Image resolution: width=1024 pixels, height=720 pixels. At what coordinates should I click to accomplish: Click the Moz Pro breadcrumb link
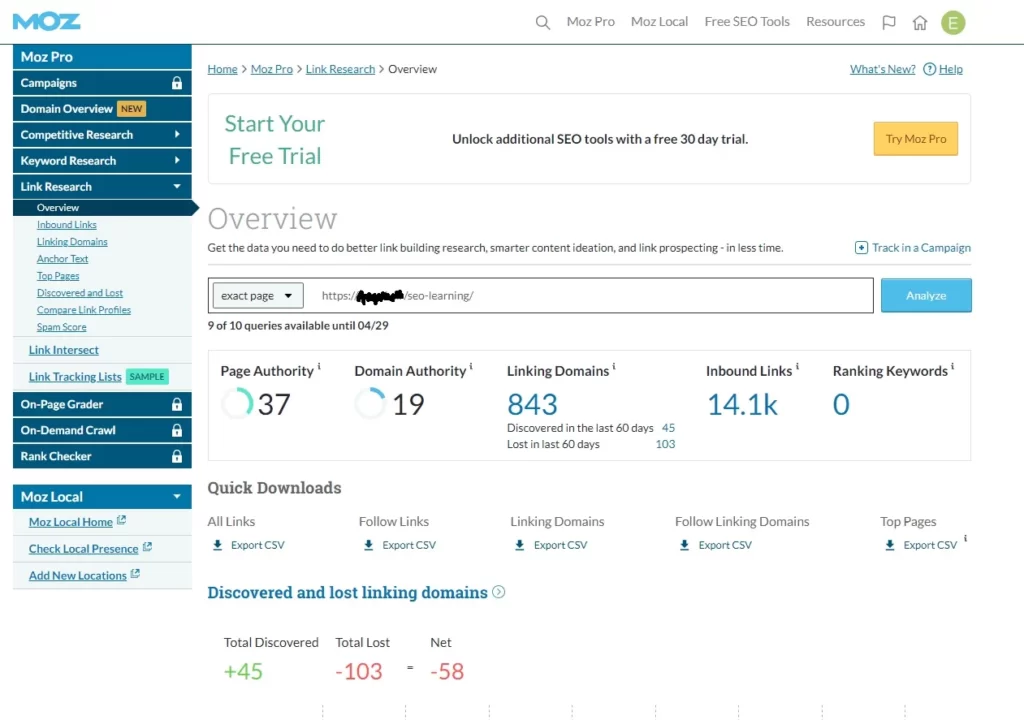pyautogui.click(x=272, y=69)
